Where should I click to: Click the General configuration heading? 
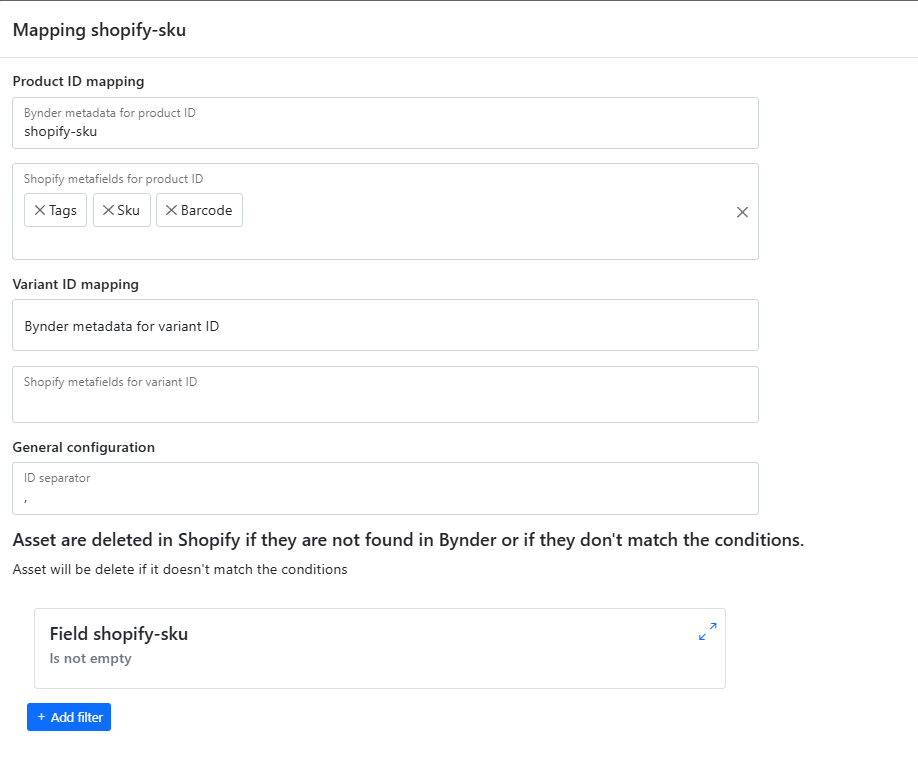pos(83,447)
